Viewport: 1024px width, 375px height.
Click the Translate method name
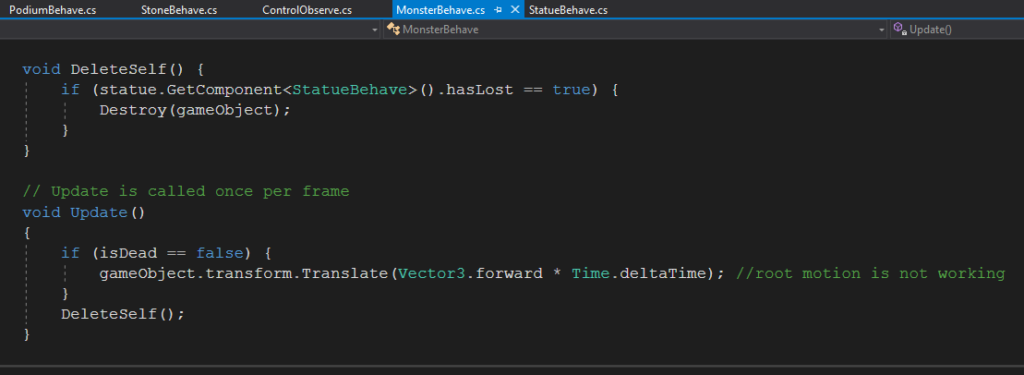(x=345, y=273)
